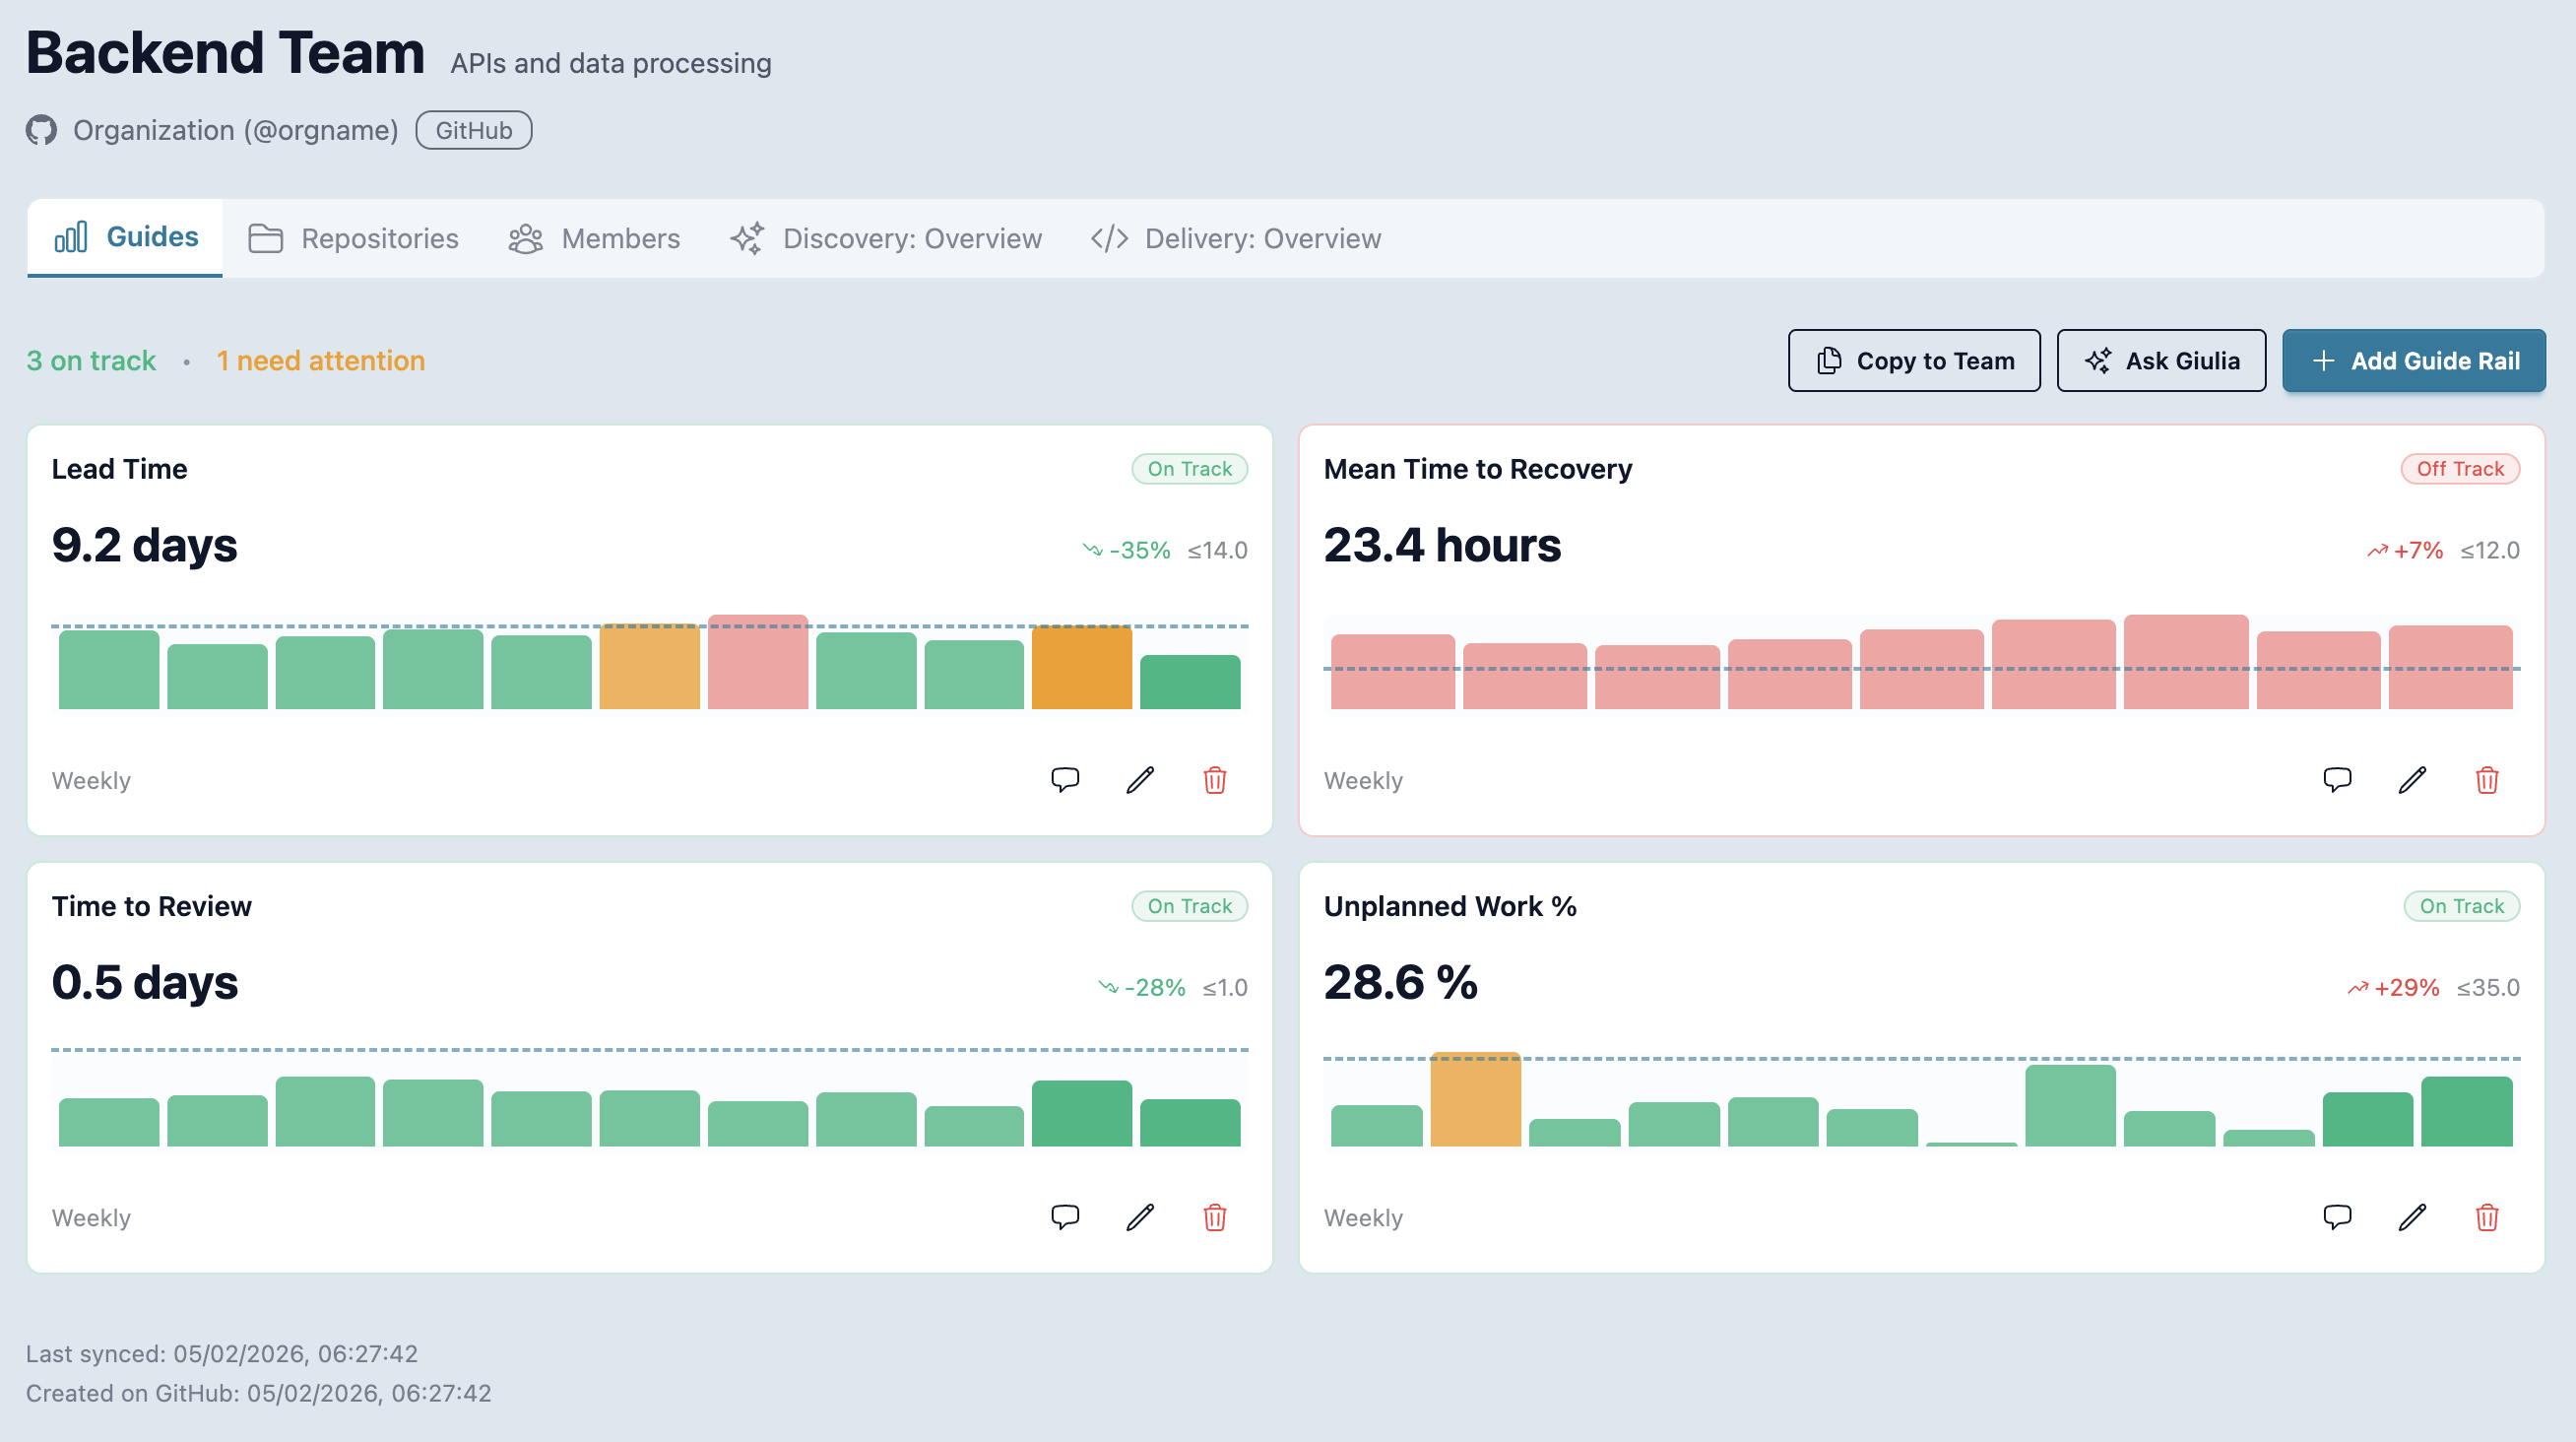
Task: Click the GitHub logo beside Organization
Action: tap(41, 130)
